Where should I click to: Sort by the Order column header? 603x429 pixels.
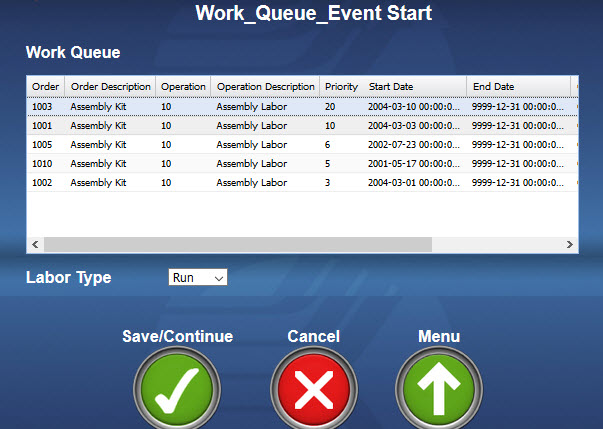pyautogui.click(x=46, y=87)
